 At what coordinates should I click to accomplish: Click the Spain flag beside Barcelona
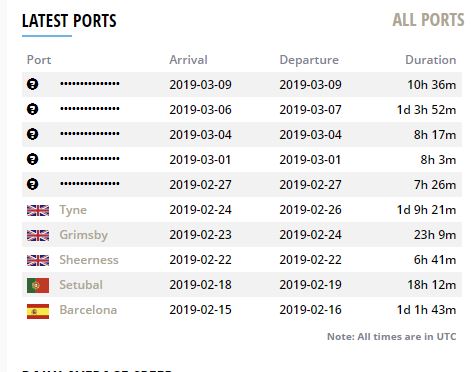point(38,311)
